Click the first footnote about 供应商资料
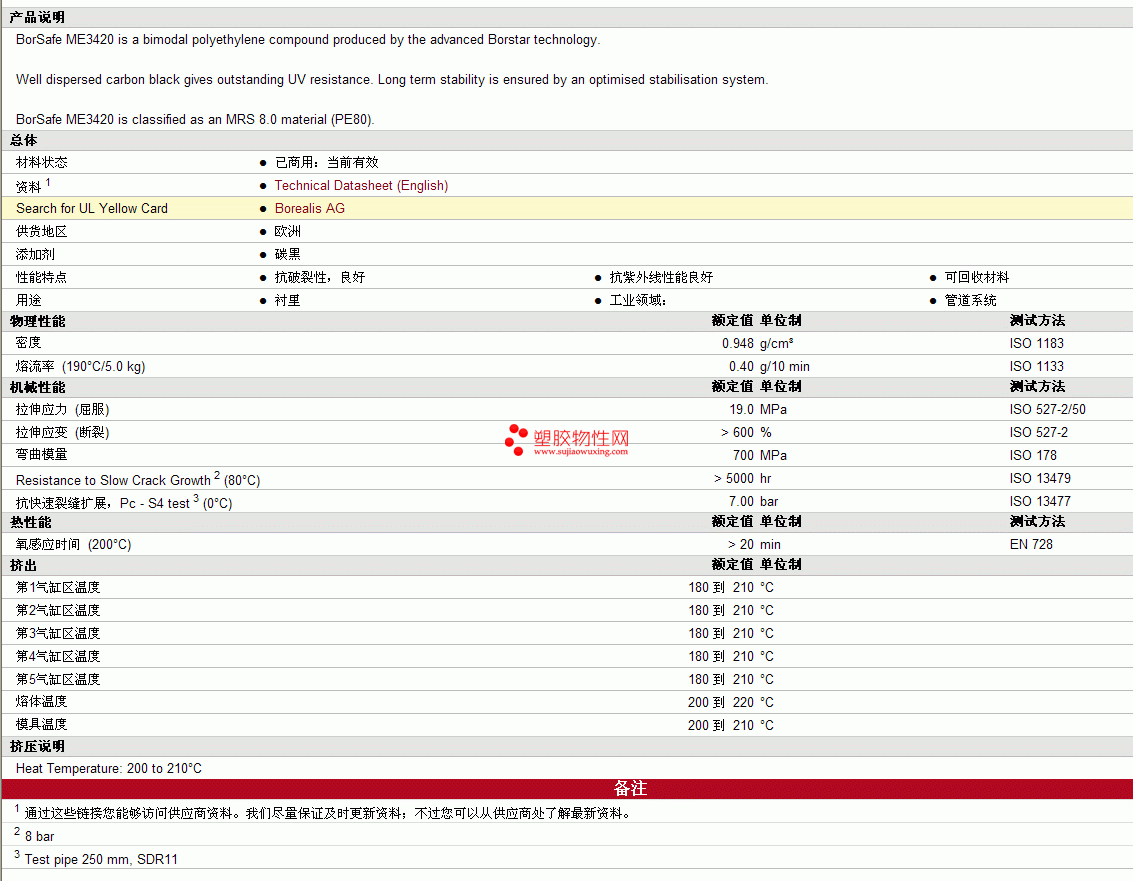The width and height of the screenshot is (1133, 881). pyautogui.click(x=329, y=814)
